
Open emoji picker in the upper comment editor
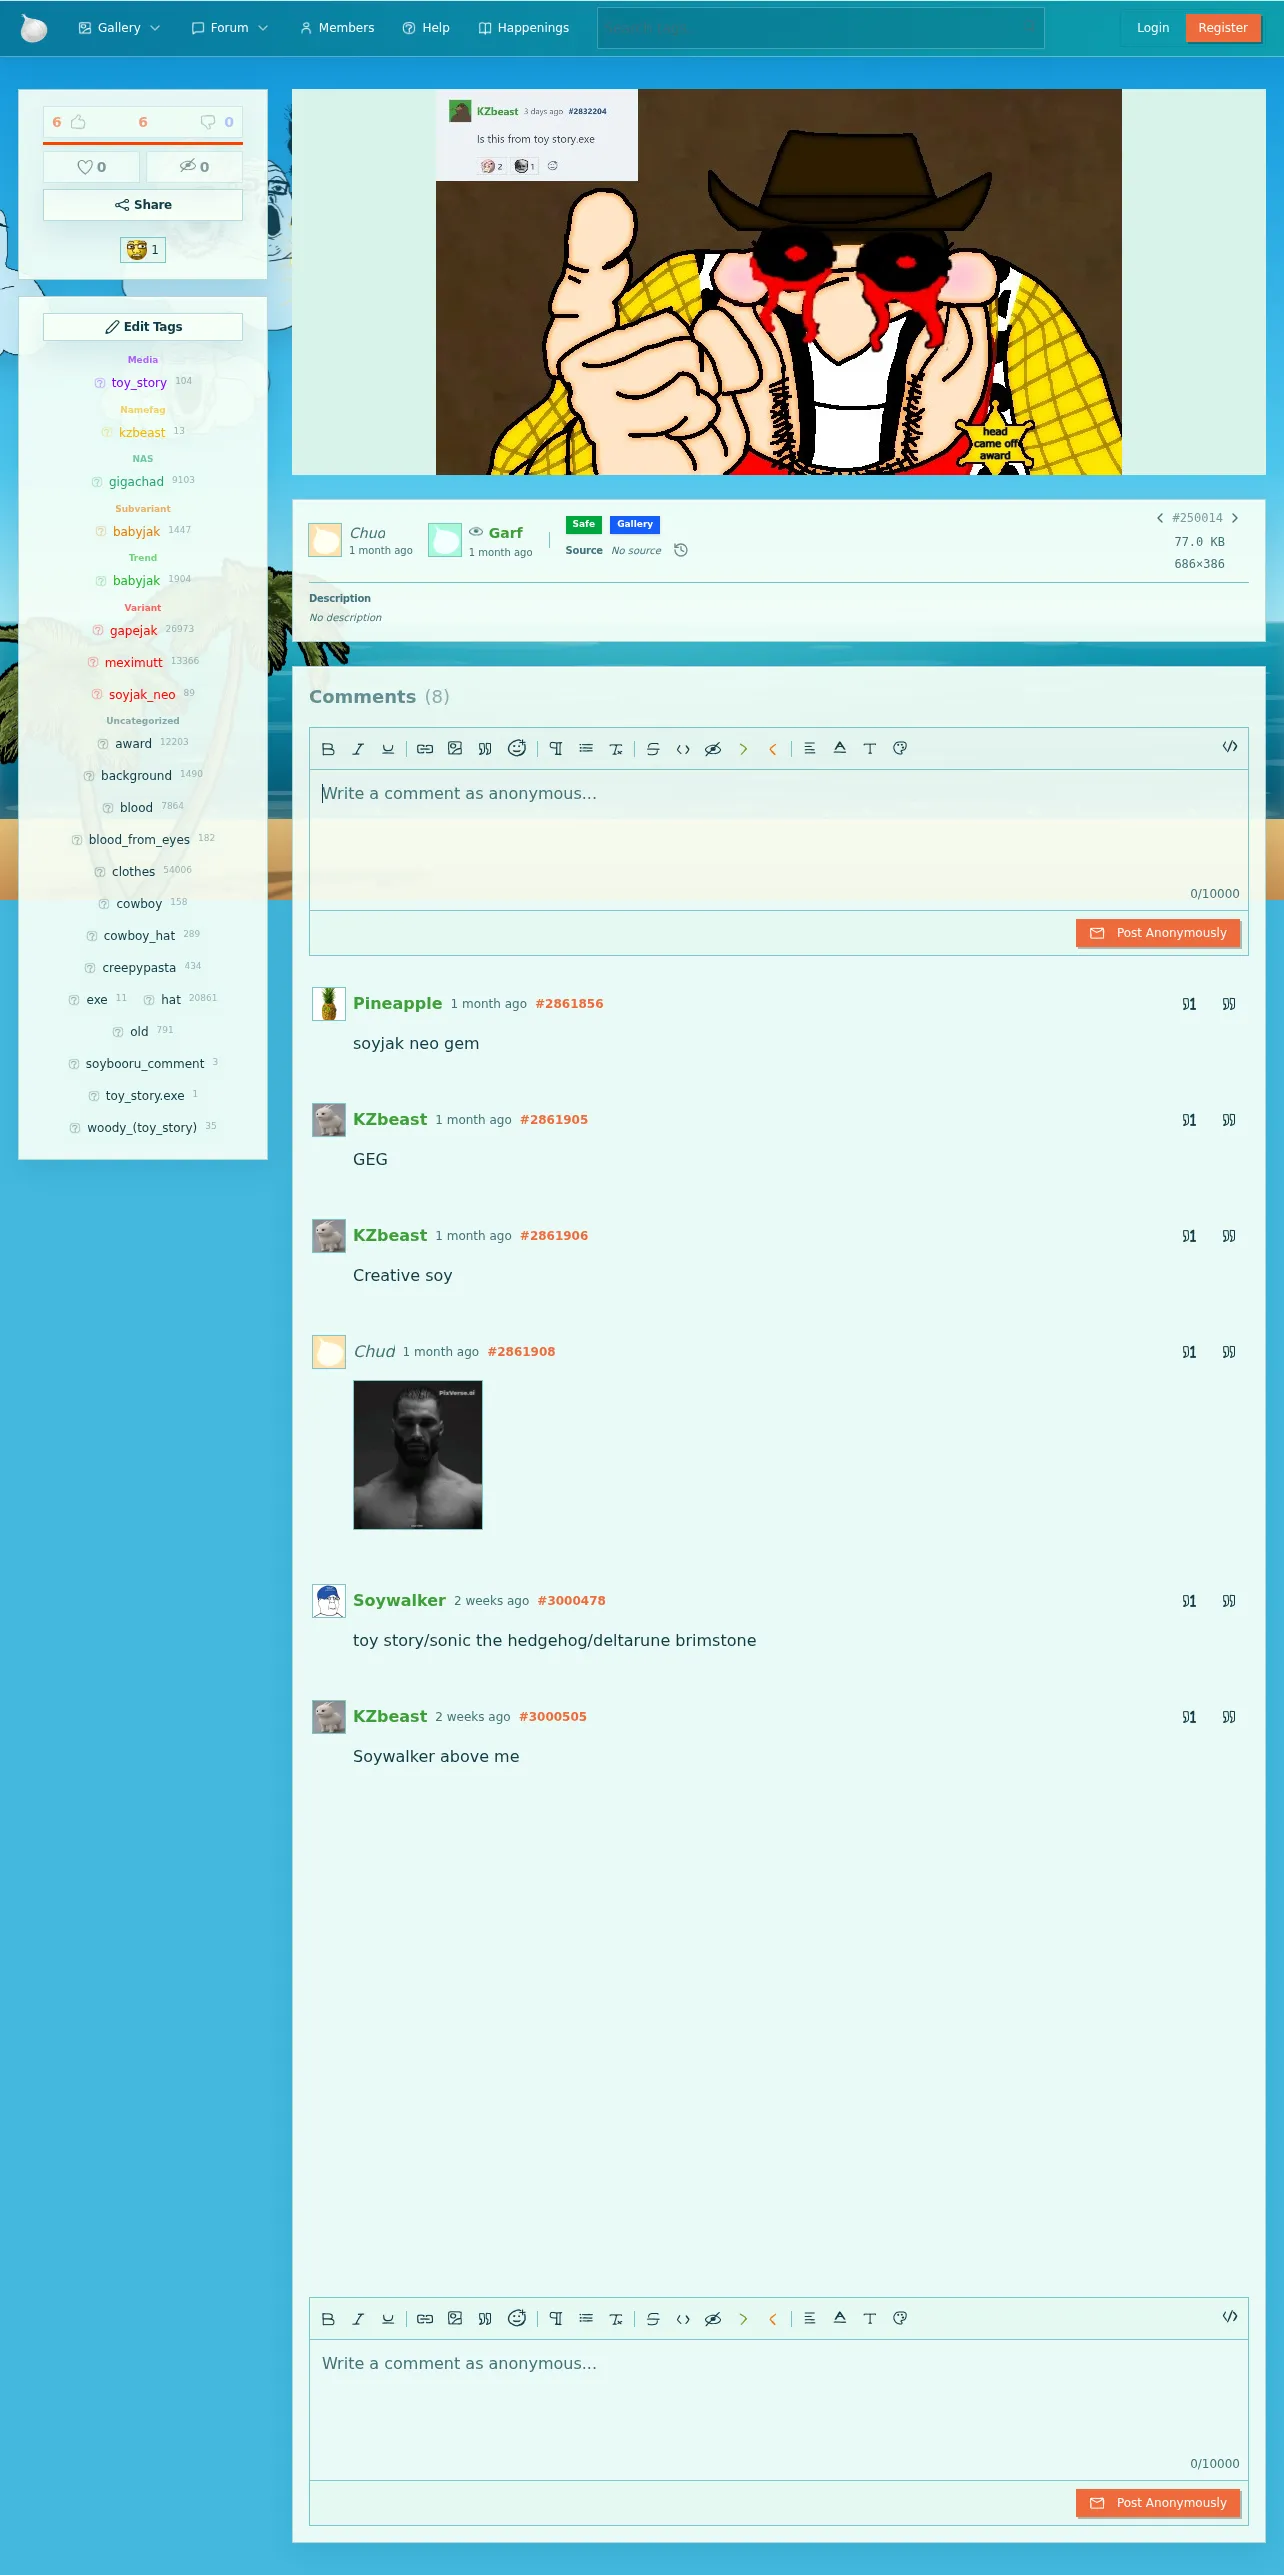tap(517, 748)
